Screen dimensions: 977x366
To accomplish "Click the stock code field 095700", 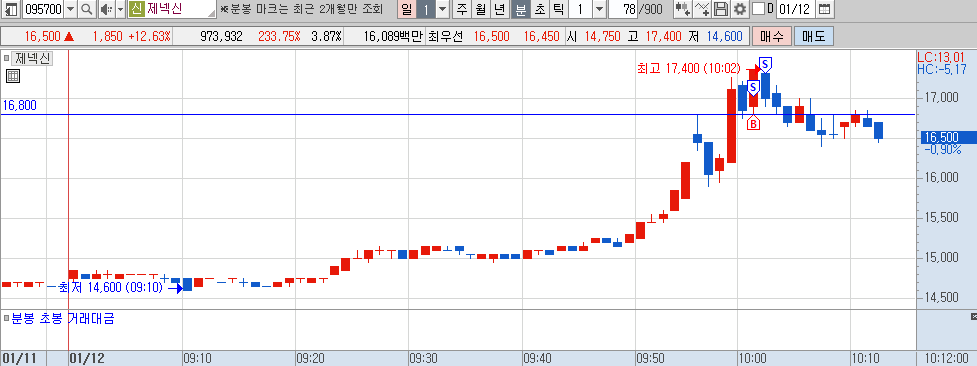I will [x=42, y=9].
